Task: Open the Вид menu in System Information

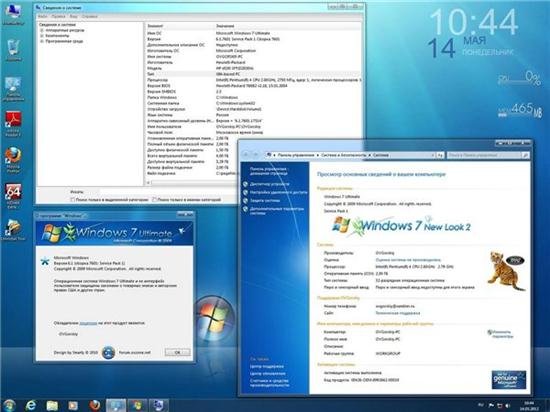Action: pos(73,16)
